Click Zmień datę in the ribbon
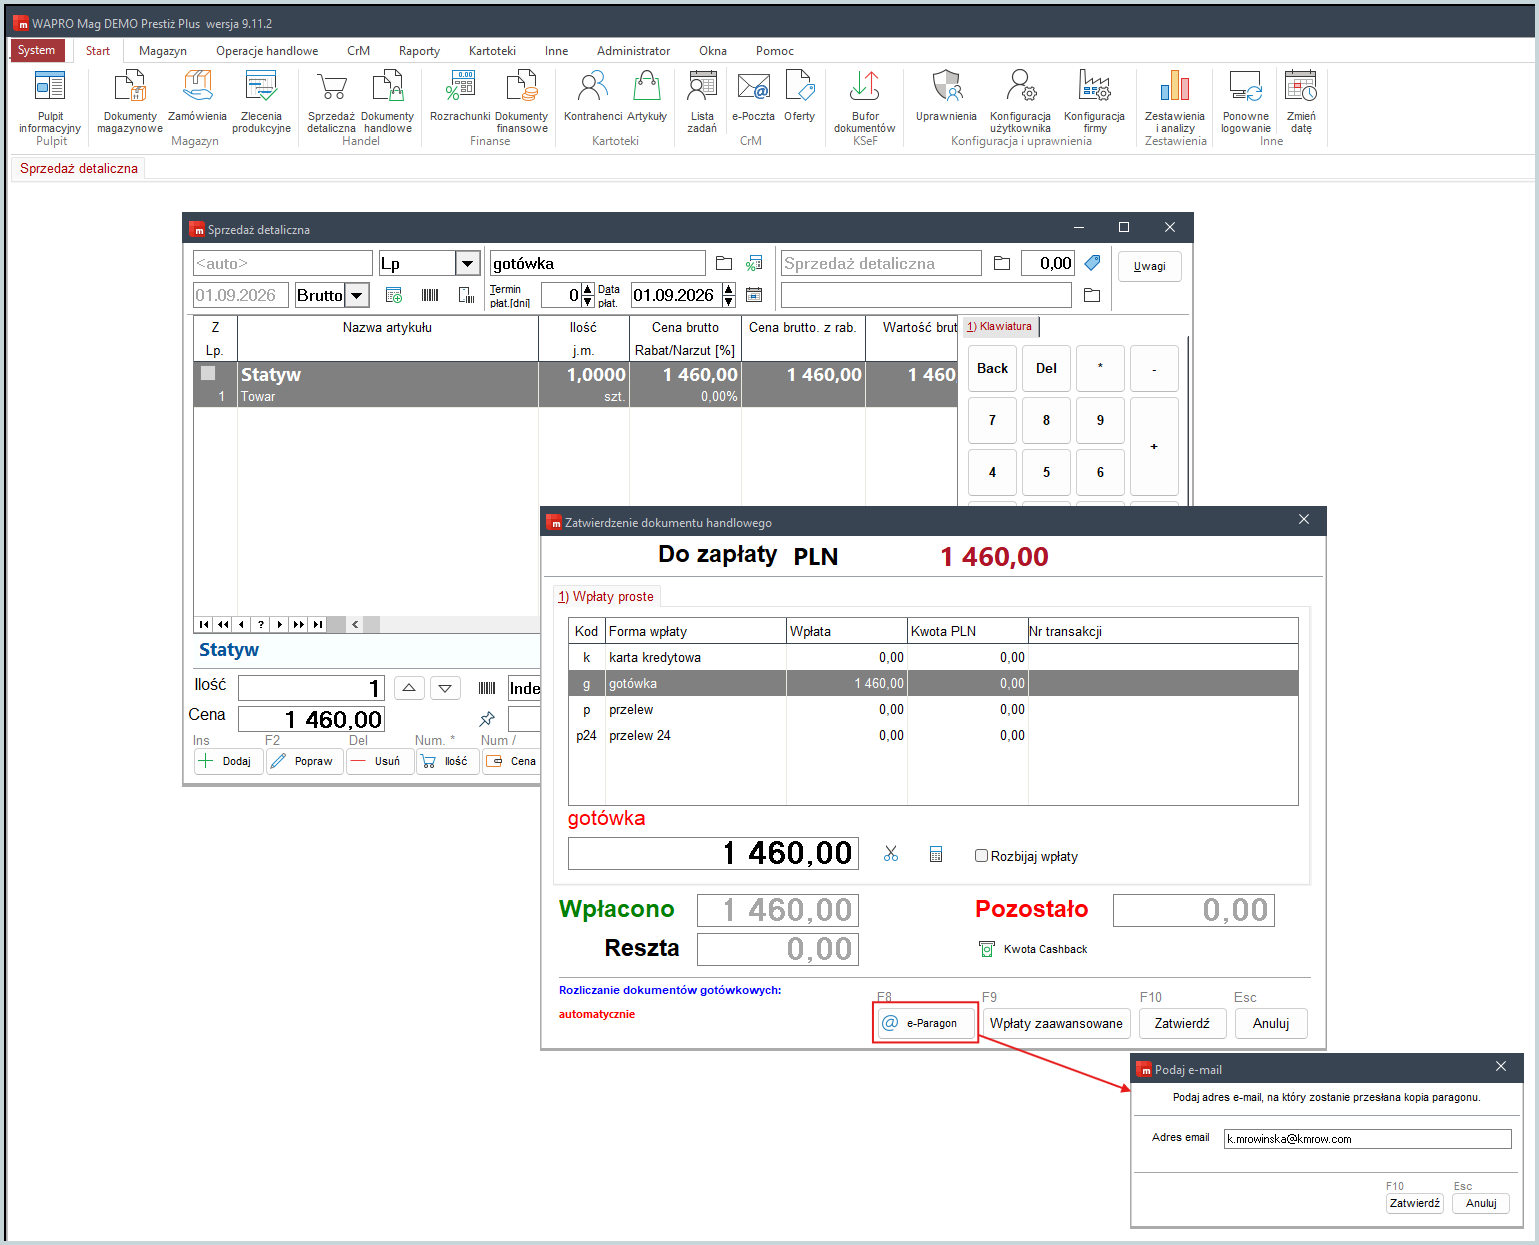 tap(1301, 101)
